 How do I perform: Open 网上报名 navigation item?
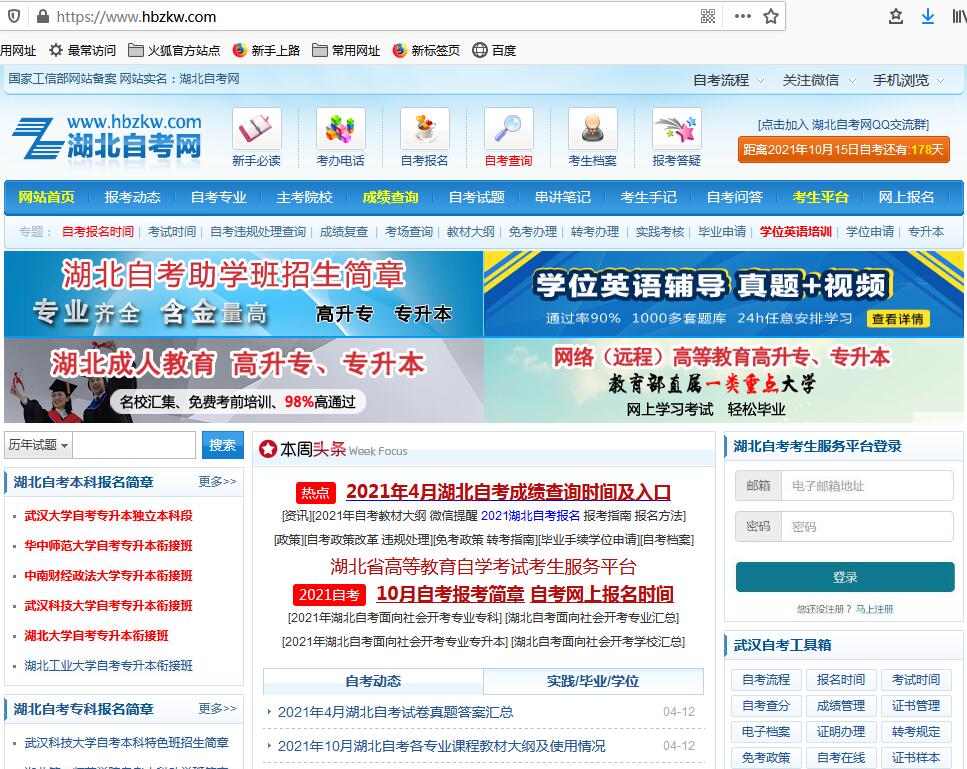click(906, 197)
